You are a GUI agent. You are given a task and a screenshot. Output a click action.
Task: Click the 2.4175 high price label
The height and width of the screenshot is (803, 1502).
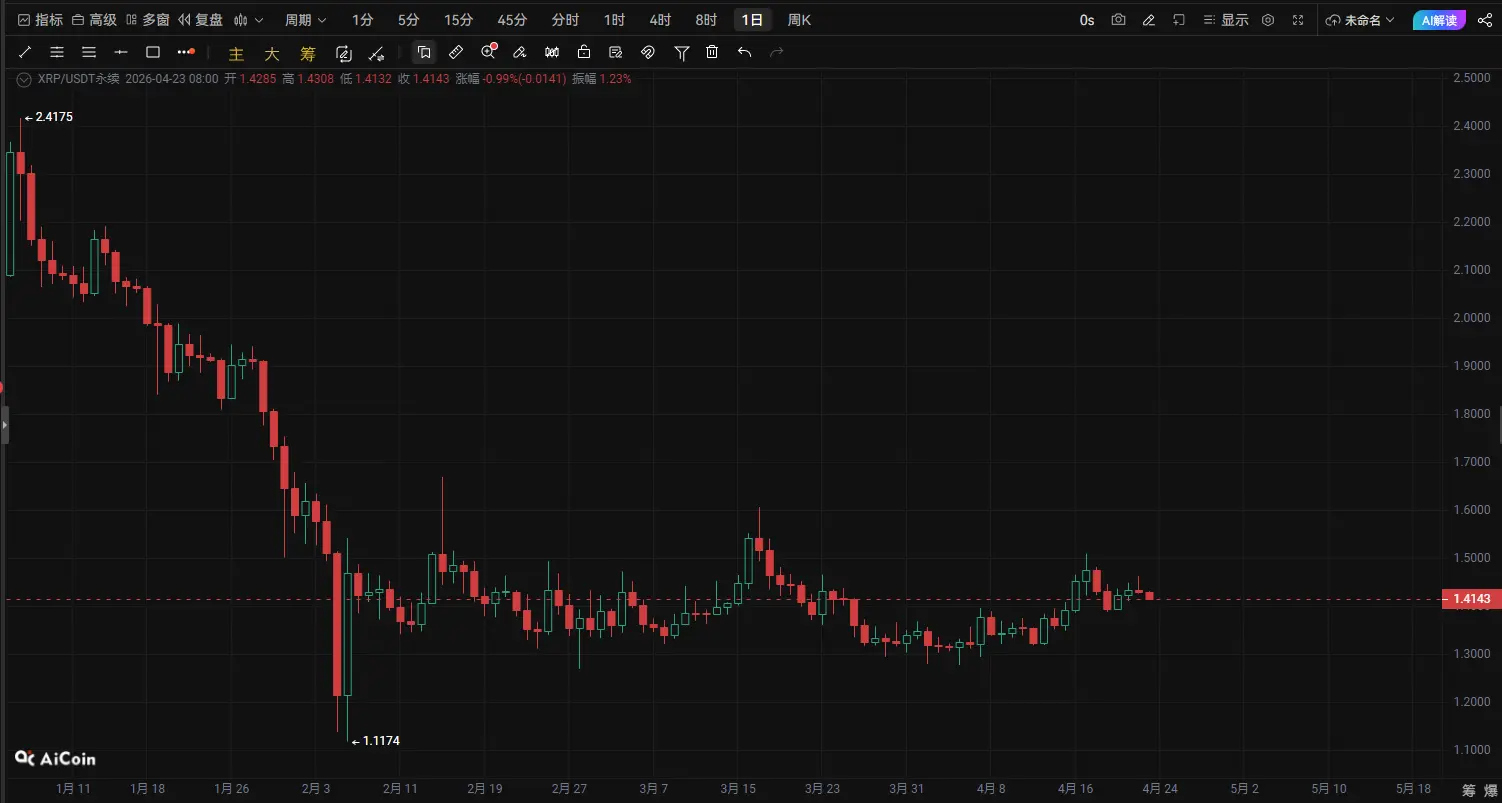(54, 117)
